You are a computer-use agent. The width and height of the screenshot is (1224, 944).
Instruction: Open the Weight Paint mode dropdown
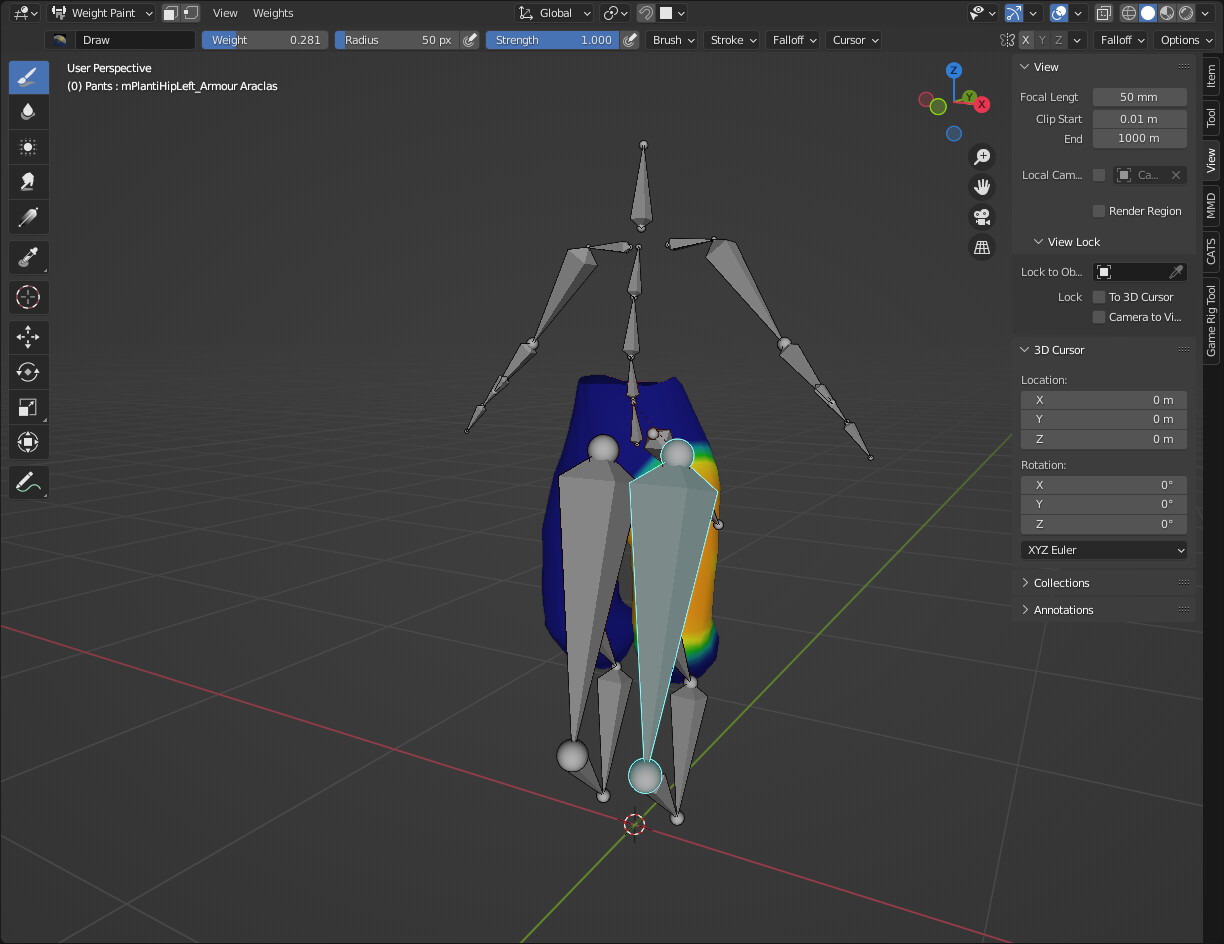(x=101, y=13)
